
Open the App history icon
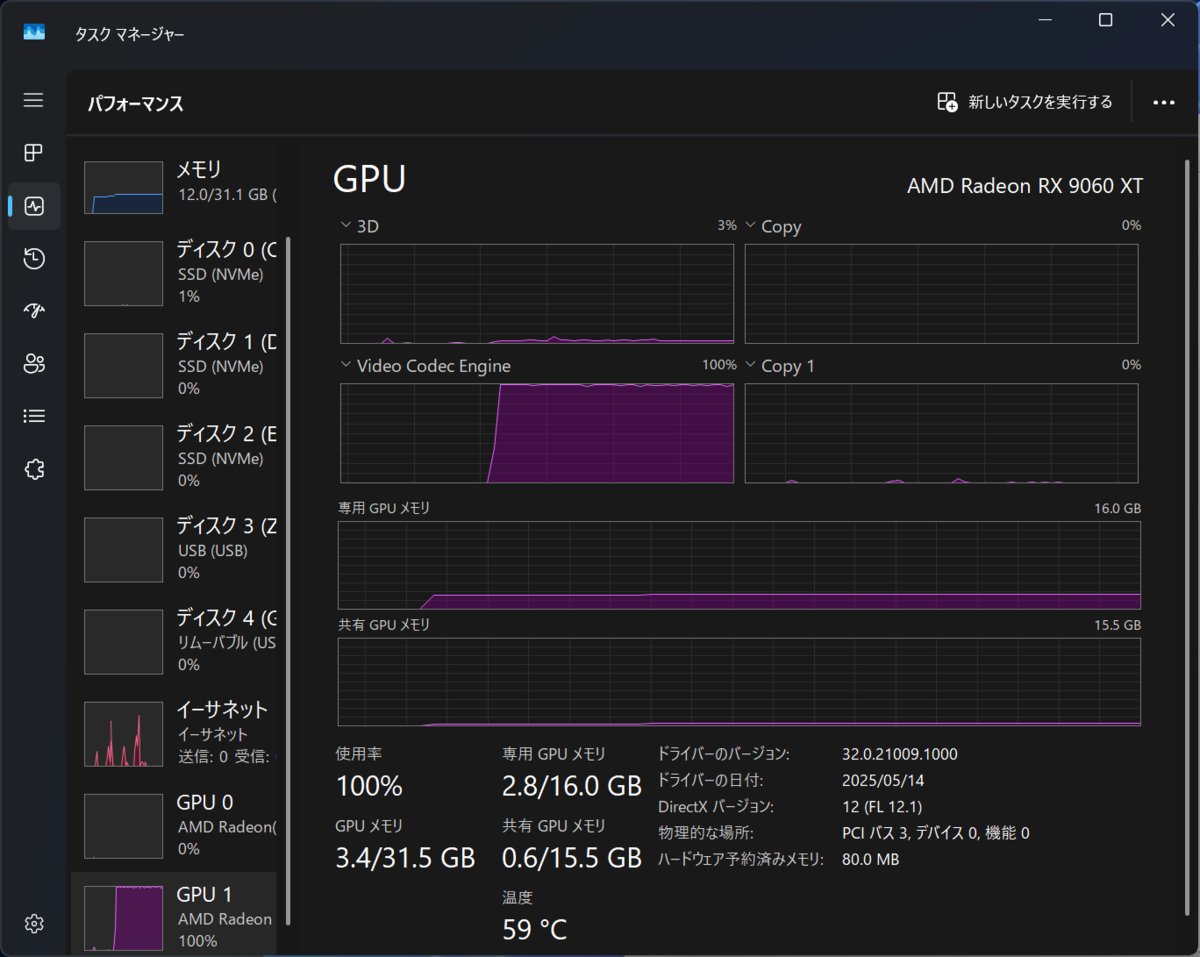[x=34, y=259]
